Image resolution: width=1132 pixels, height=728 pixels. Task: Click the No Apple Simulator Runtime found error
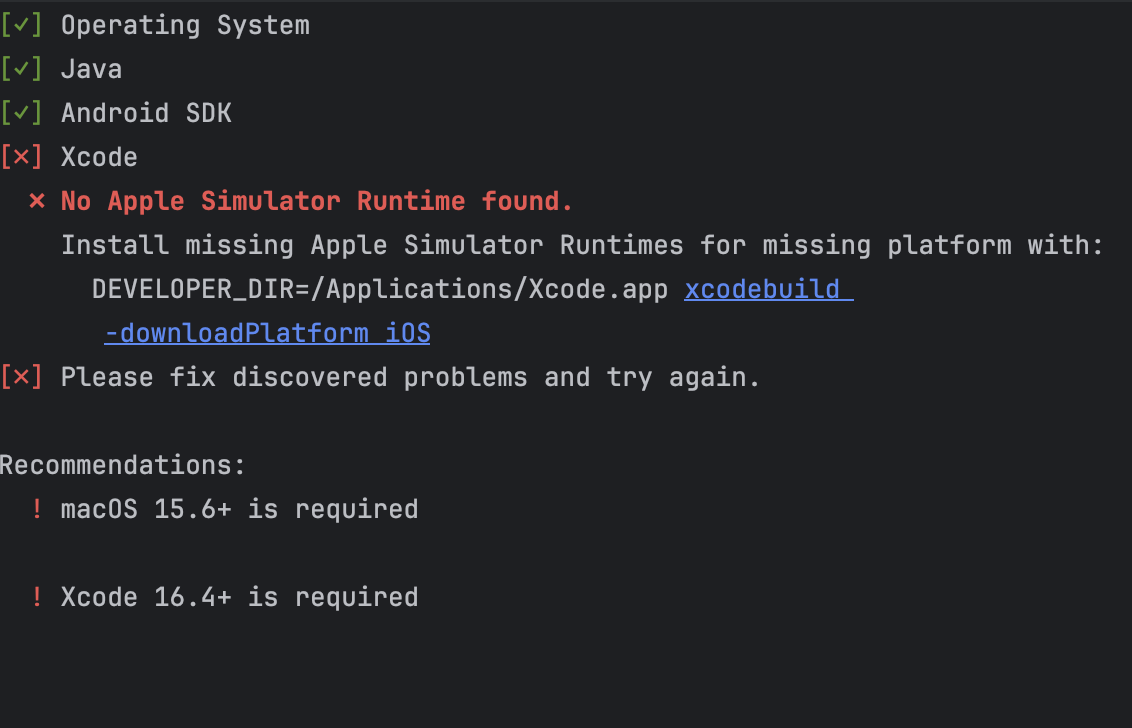(x=316, y=202)
